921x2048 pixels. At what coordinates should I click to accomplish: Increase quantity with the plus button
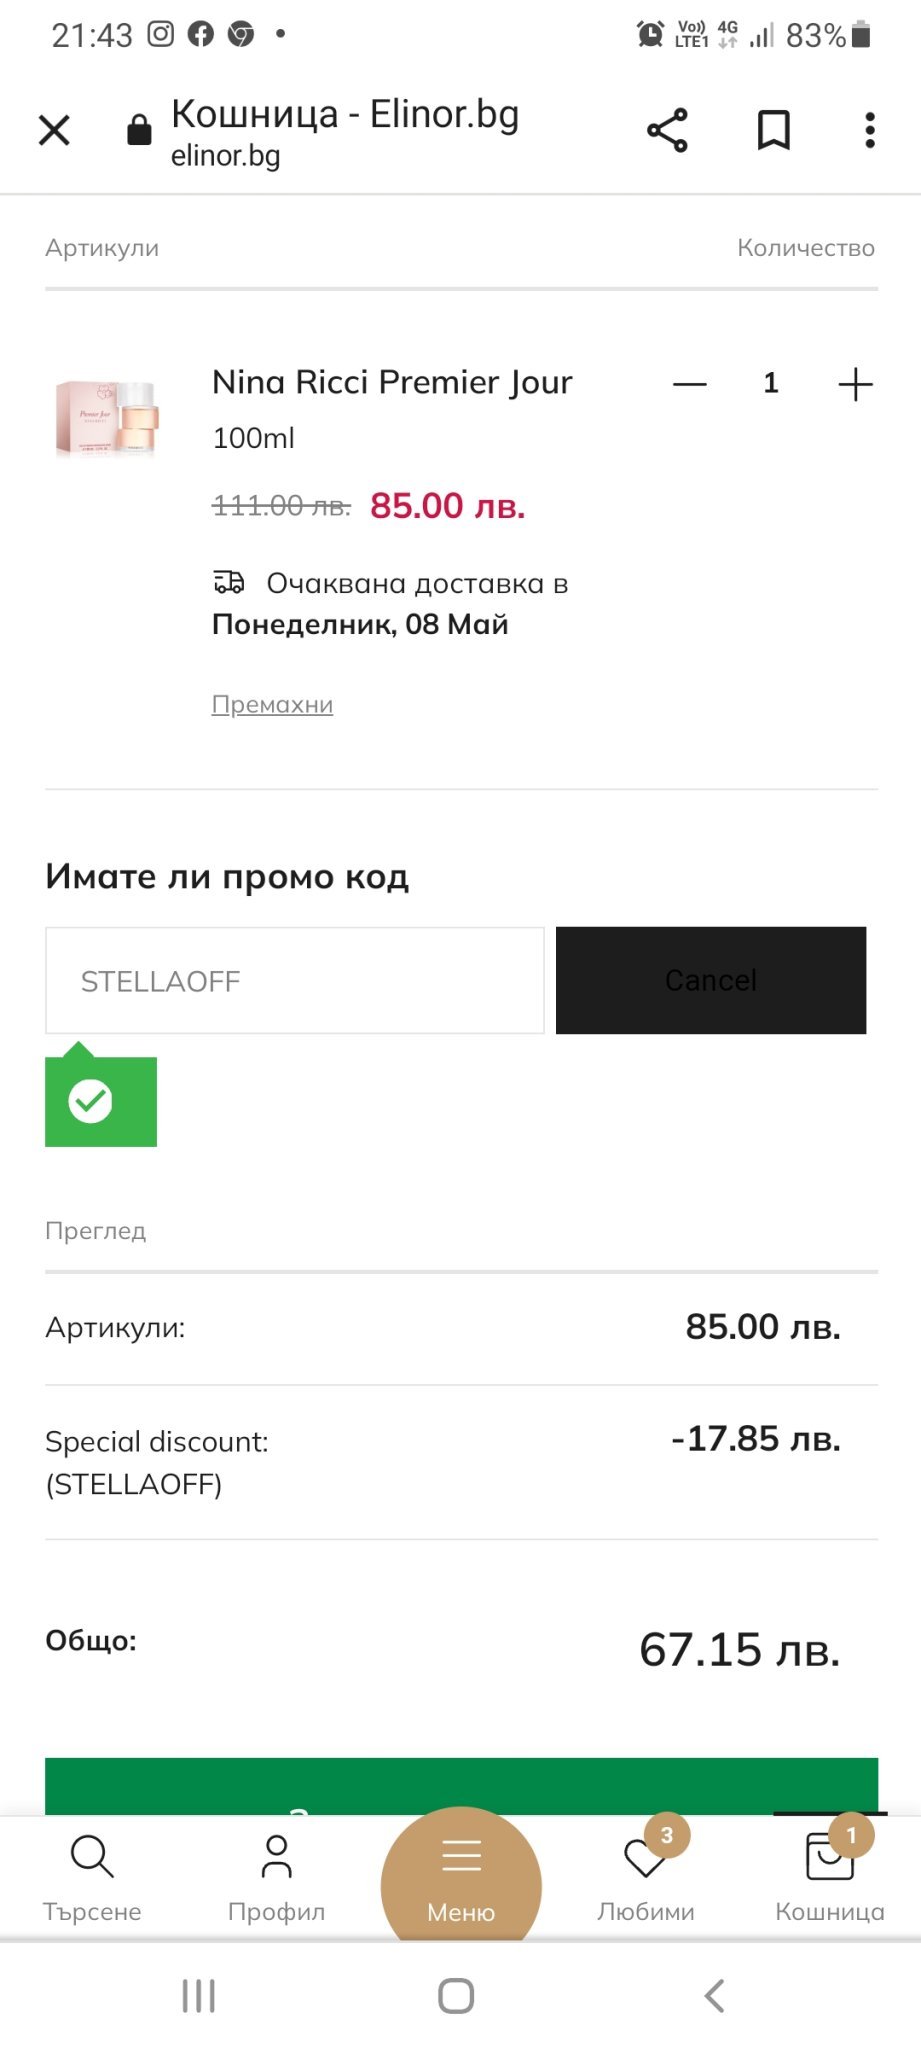click(855, 384)
